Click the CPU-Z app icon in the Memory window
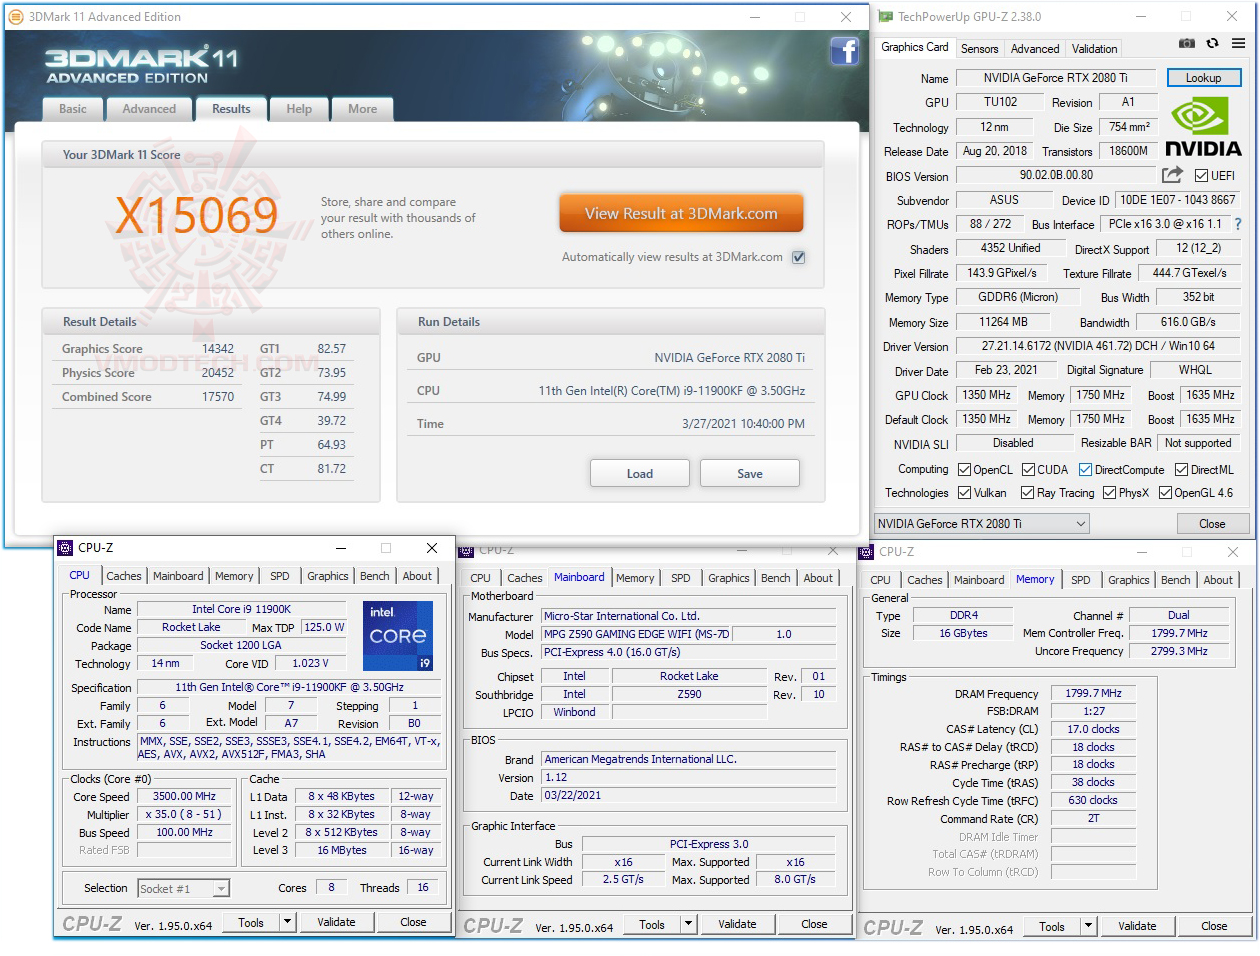1260x956 pixels. (867, 552)
